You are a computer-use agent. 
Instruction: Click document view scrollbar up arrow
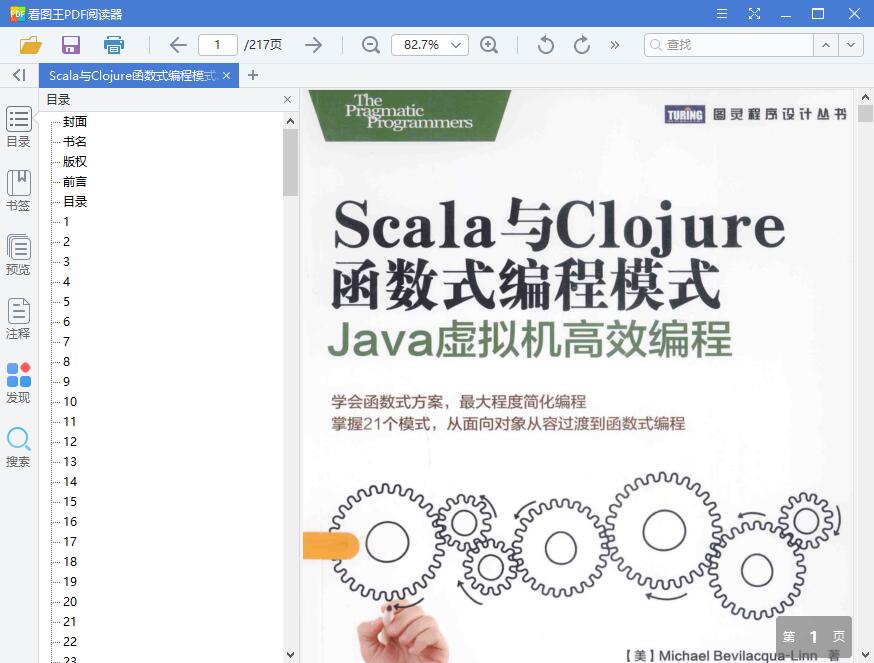tap(865, 97)
